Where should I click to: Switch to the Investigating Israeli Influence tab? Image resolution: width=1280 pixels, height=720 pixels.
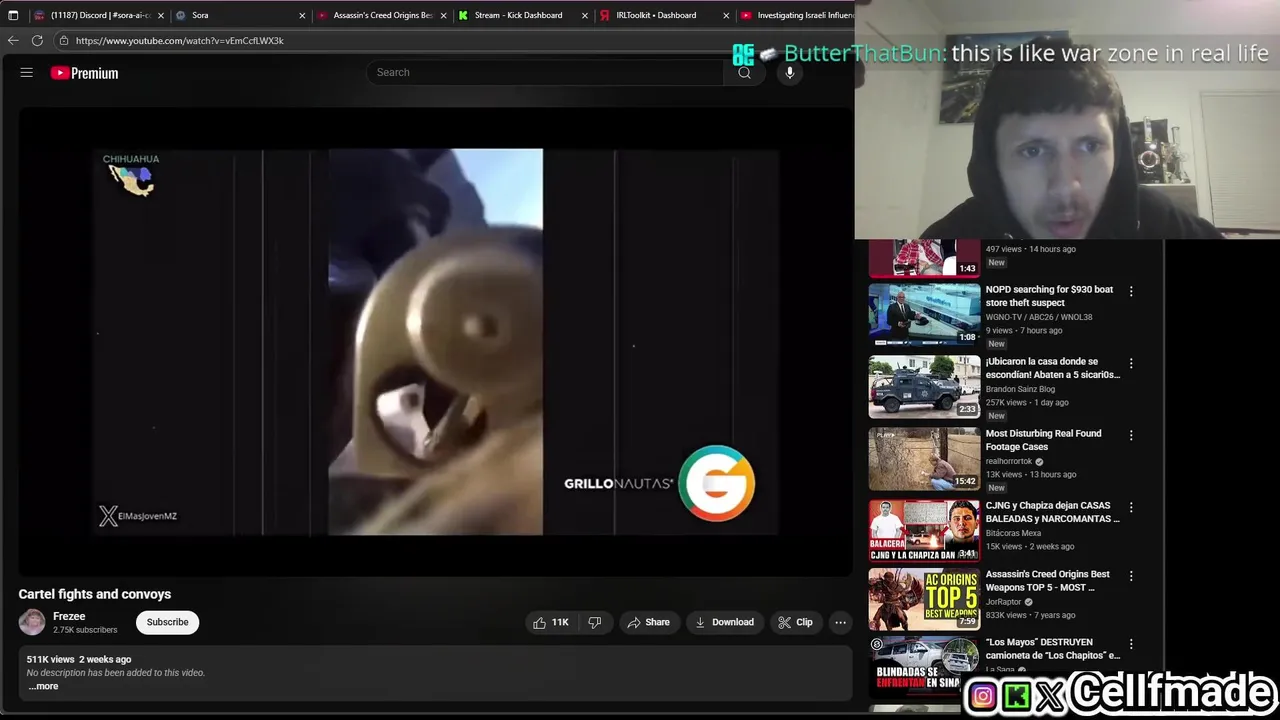(796, 15)
